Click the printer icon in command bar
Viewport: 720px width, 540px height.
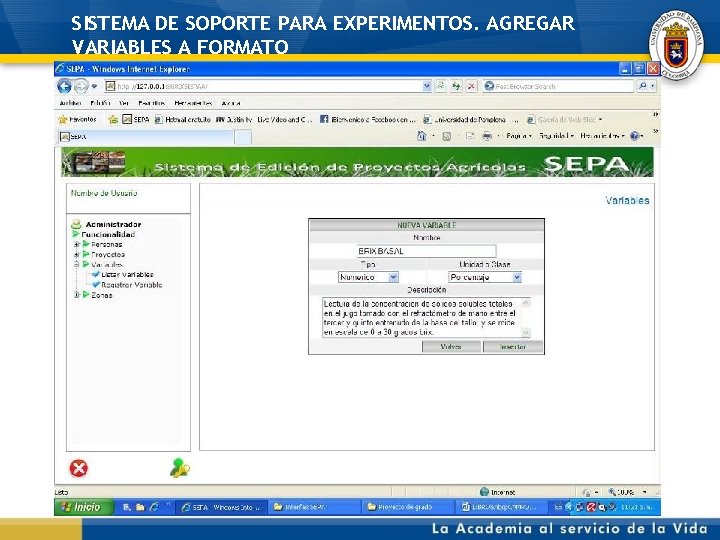click(x=487, y=136)
